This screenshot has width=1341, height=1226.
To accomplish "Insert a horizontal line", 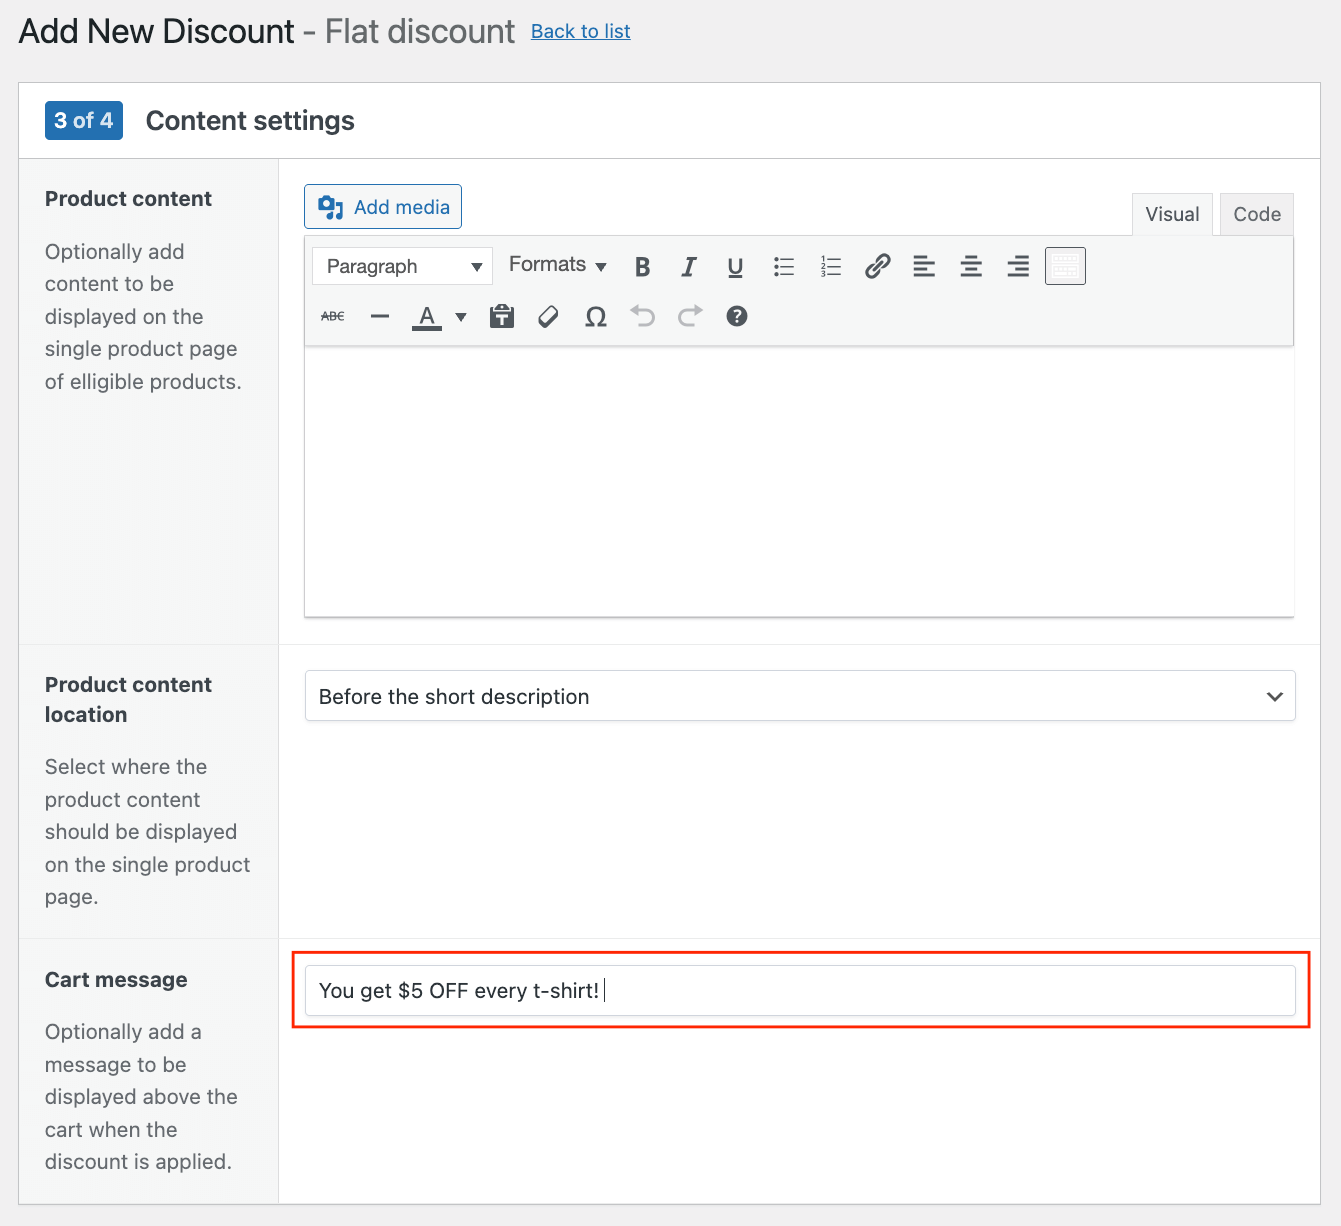I will click(x=380, y=316).
